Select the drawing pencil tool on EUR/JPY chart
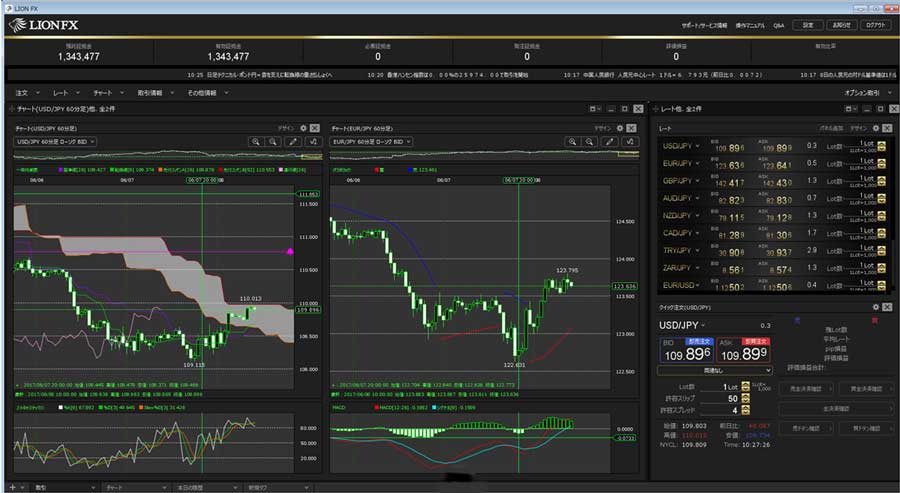This screenshot has height=493, width=900. click(610, 142)
